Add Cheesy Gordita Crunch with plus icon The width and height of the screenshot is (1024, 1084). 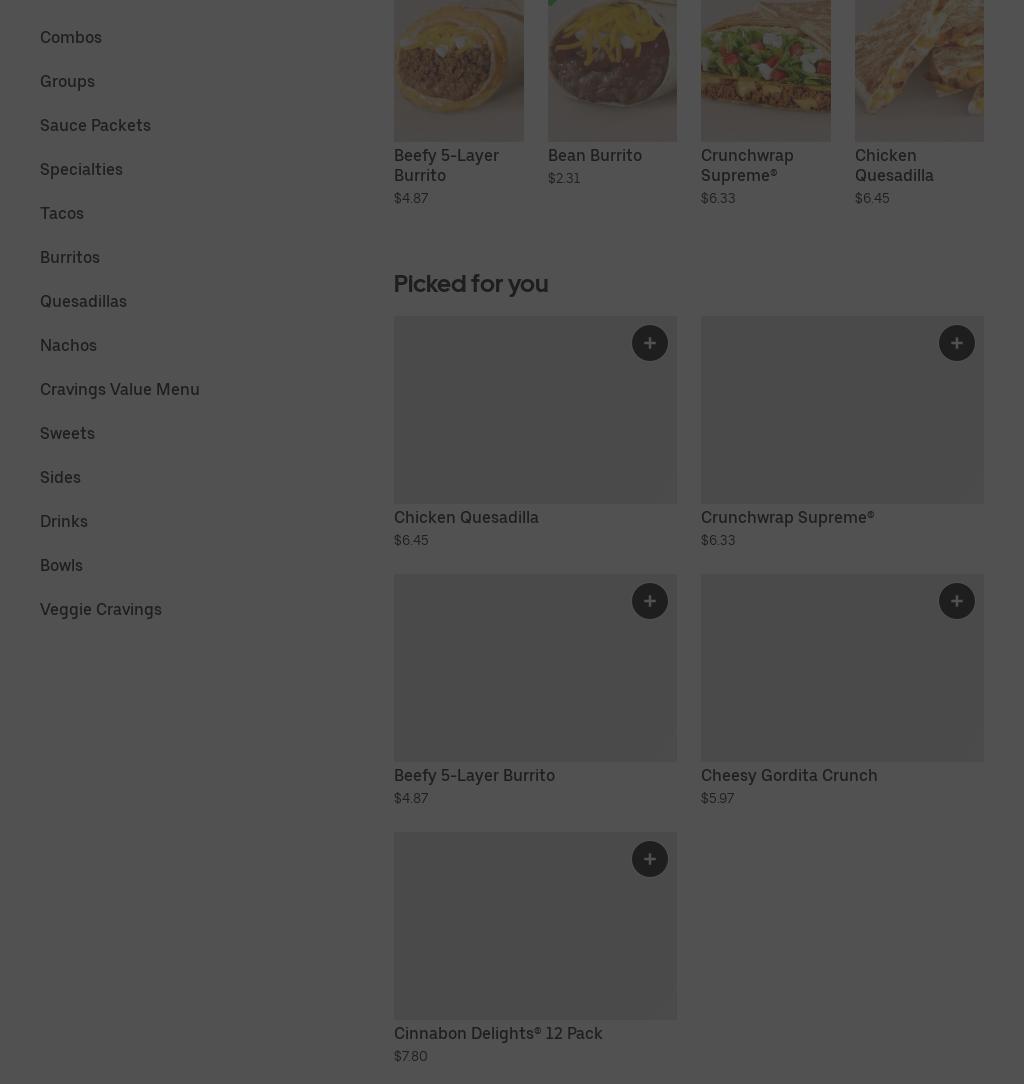tap(956, 601)
